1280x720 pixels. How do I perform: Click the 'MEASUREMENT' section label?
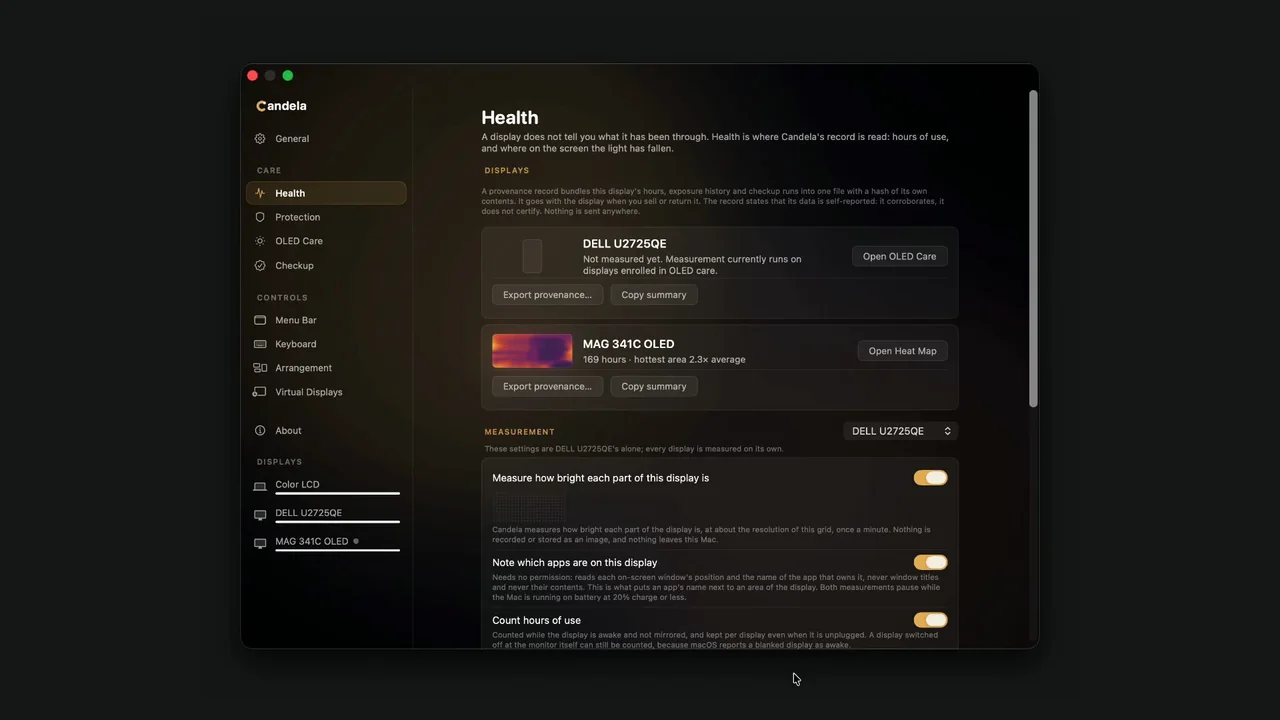tap(519, 432)
